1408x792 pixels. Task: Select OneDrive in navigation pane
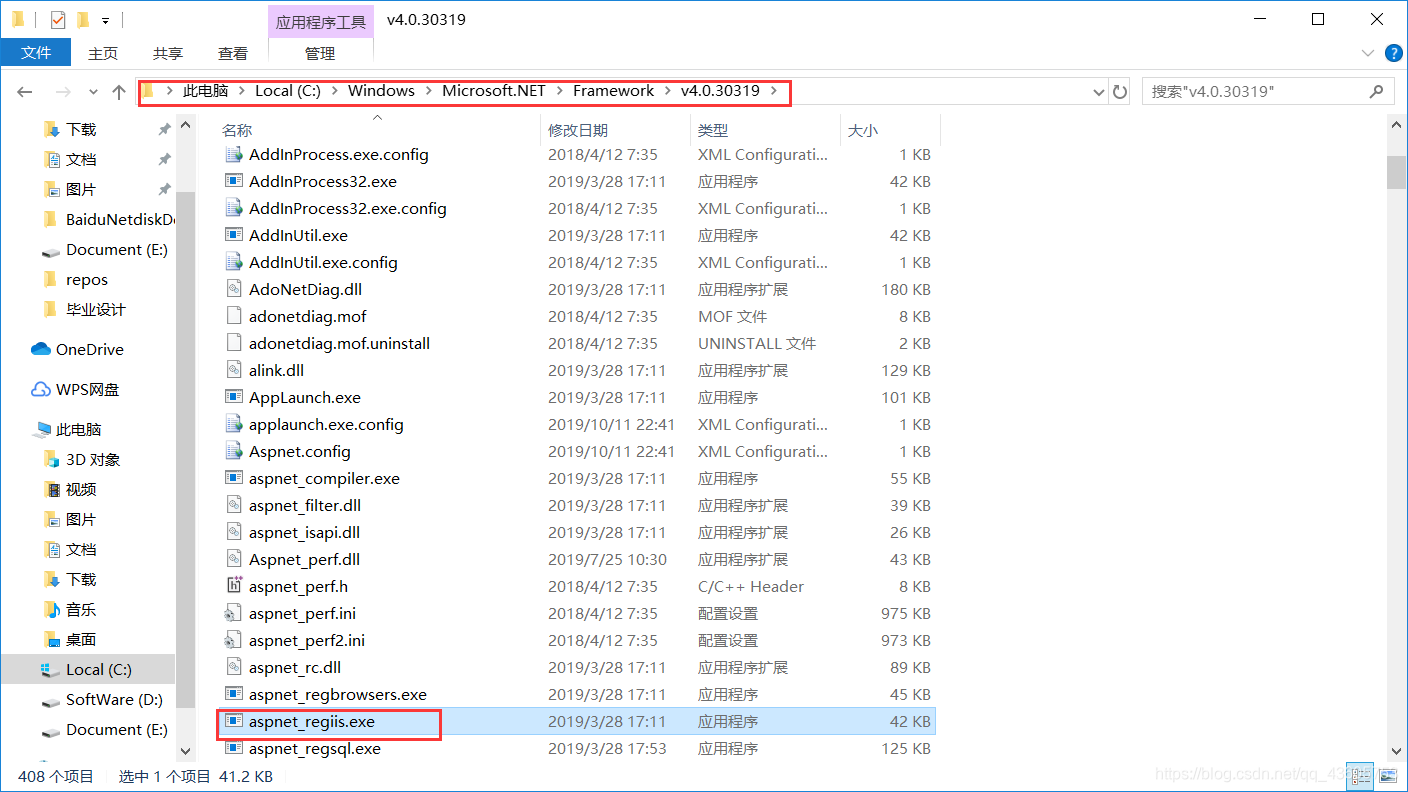[x=88, y=350]
